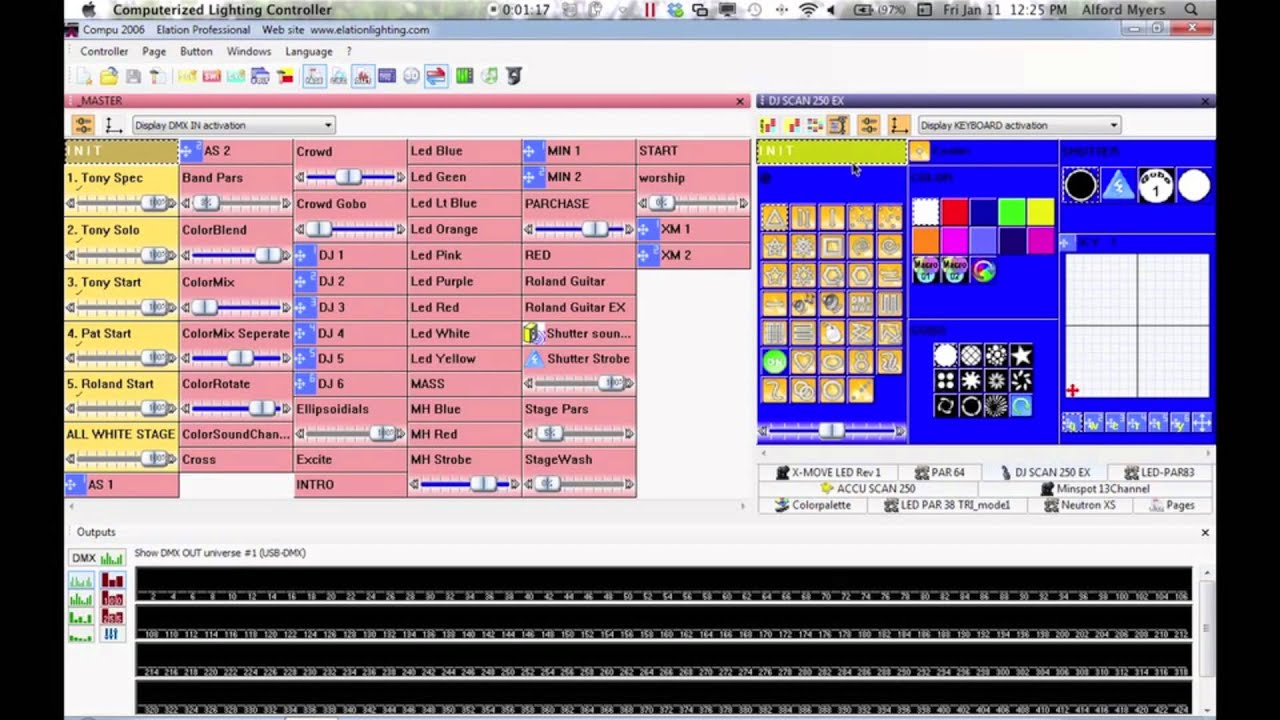Click the red bar graph output icon
This screenshot has width=1280, height=720.
[x=112, y=581]
